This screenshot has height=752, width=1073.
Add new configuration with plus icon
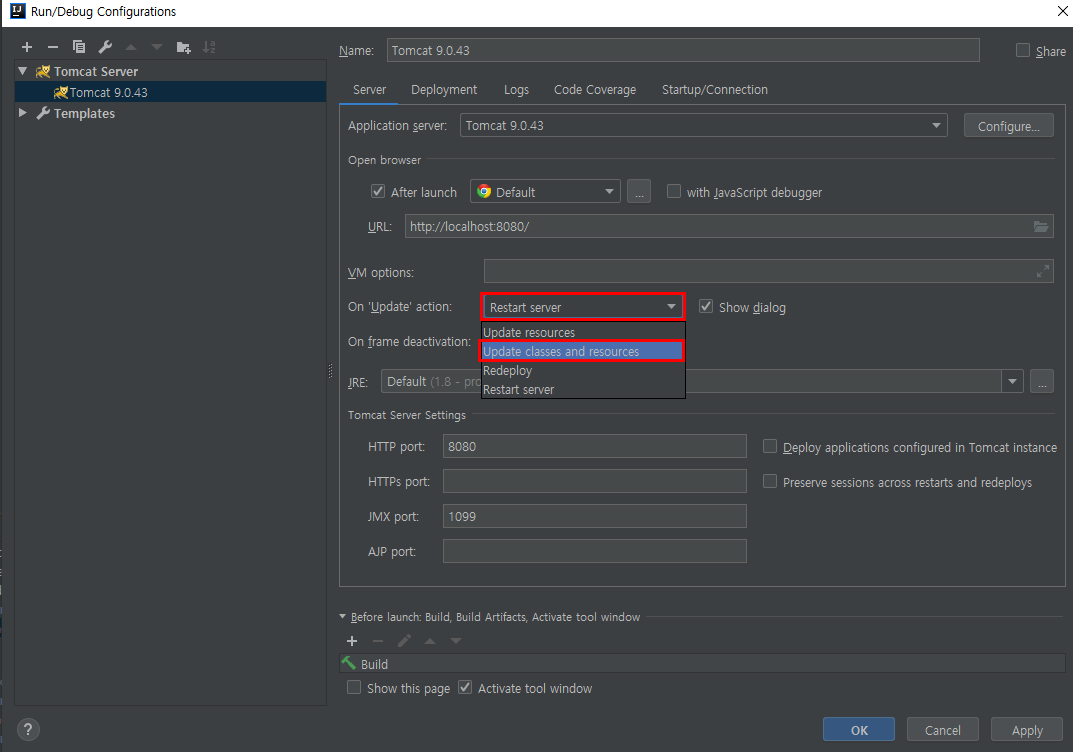click(27, 47)
